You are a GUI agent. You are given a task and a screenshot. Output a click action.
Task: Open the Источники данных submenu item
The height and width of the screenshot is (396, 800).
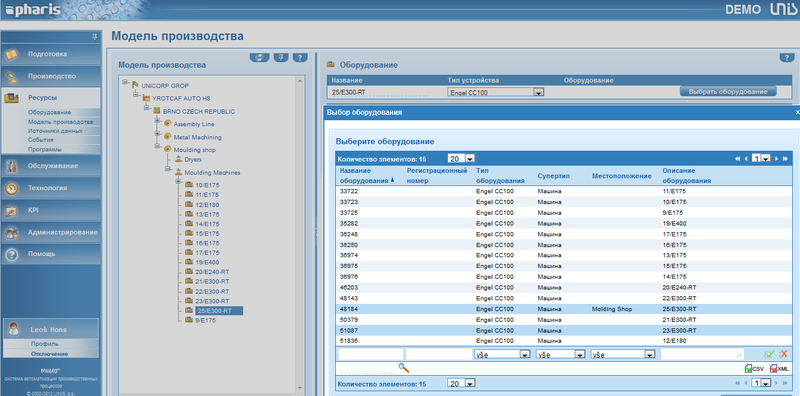[55, 131]
